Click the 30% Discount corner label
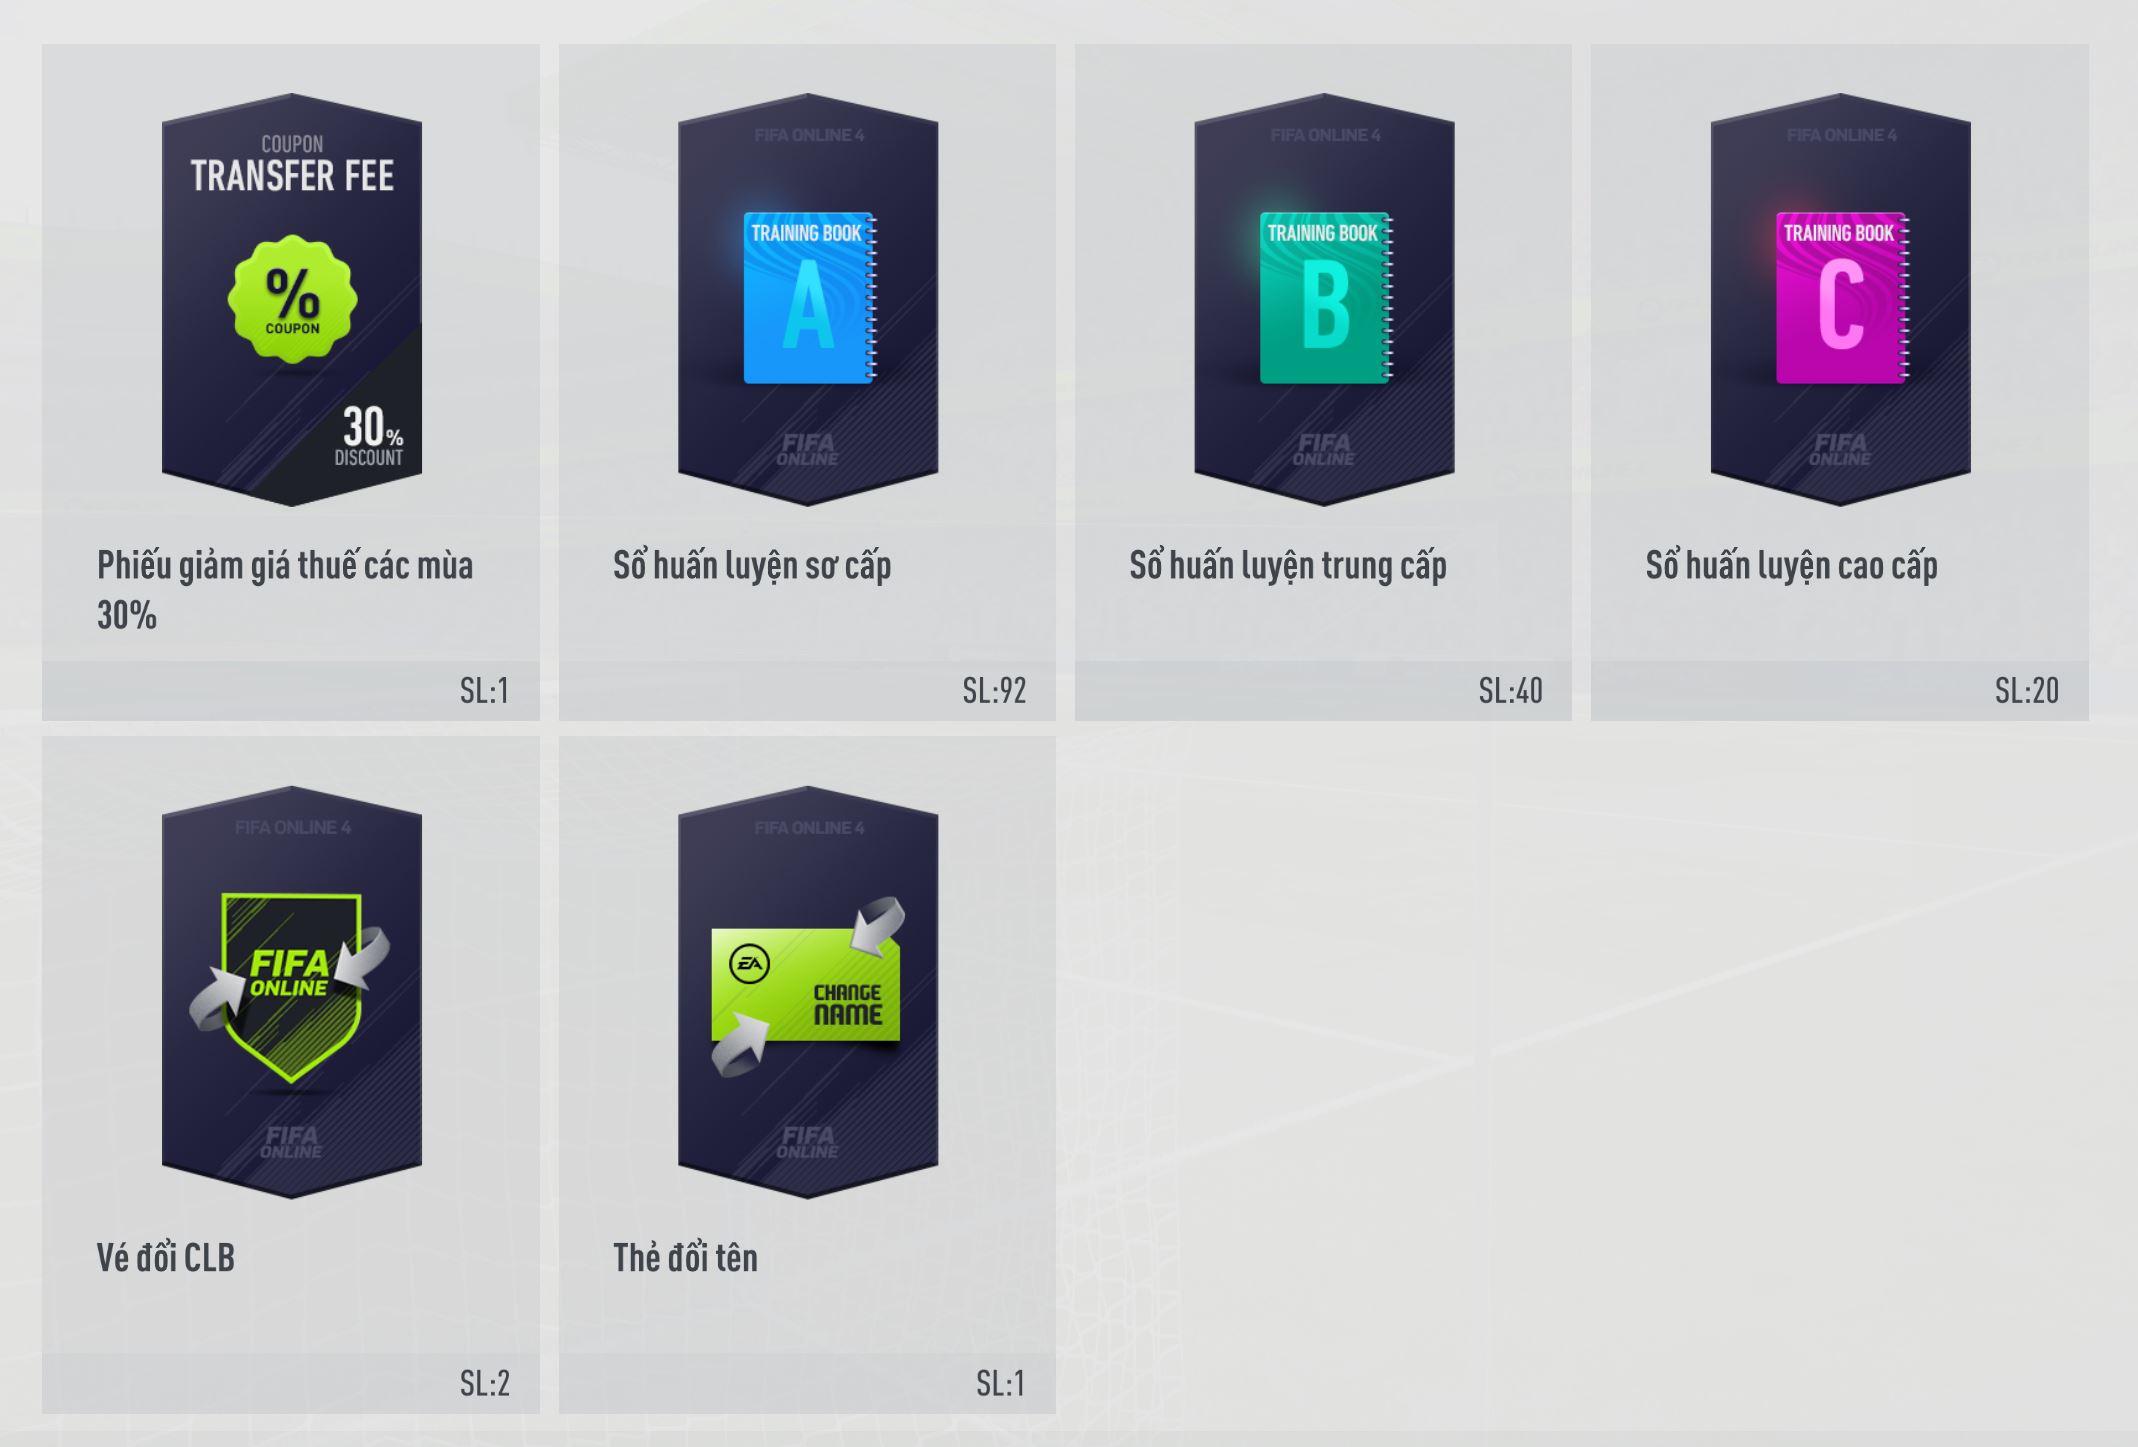The image size is (2138, 1447). tap(370, 437)
